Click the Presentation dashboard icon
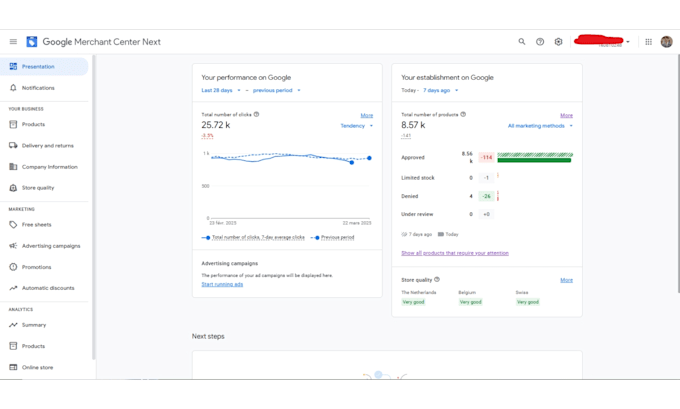The width and height of the screenshot is (680, 409). pos(13,66)
